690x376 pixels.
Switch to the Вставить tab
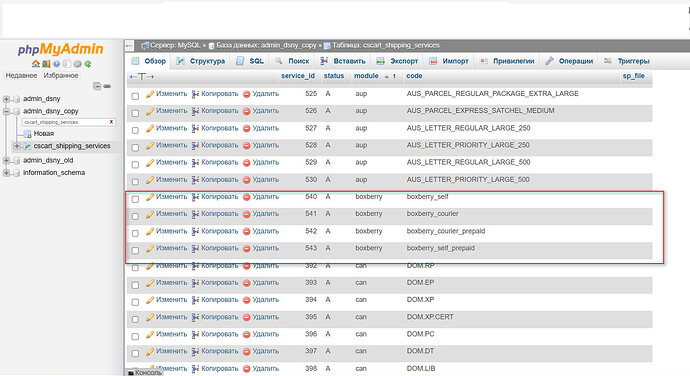(343, 61)
